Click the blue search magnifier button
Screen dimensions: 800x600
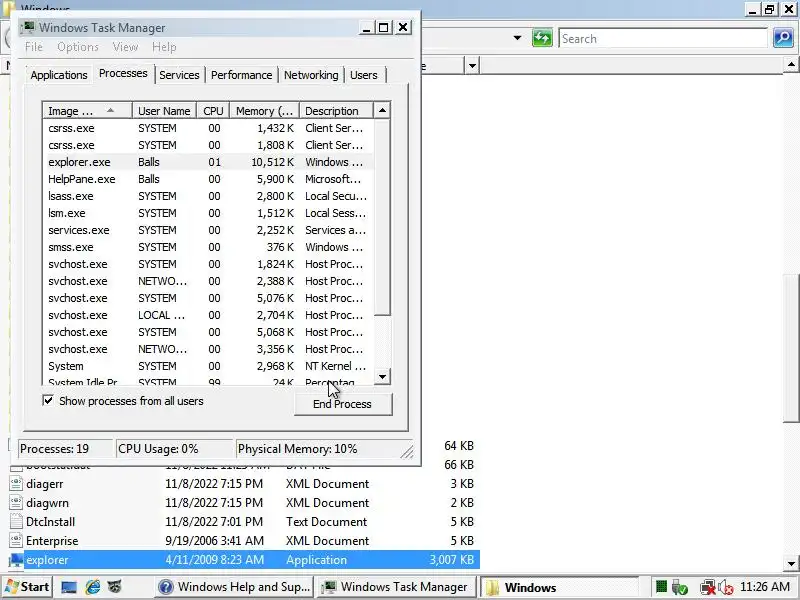point(783,38)
